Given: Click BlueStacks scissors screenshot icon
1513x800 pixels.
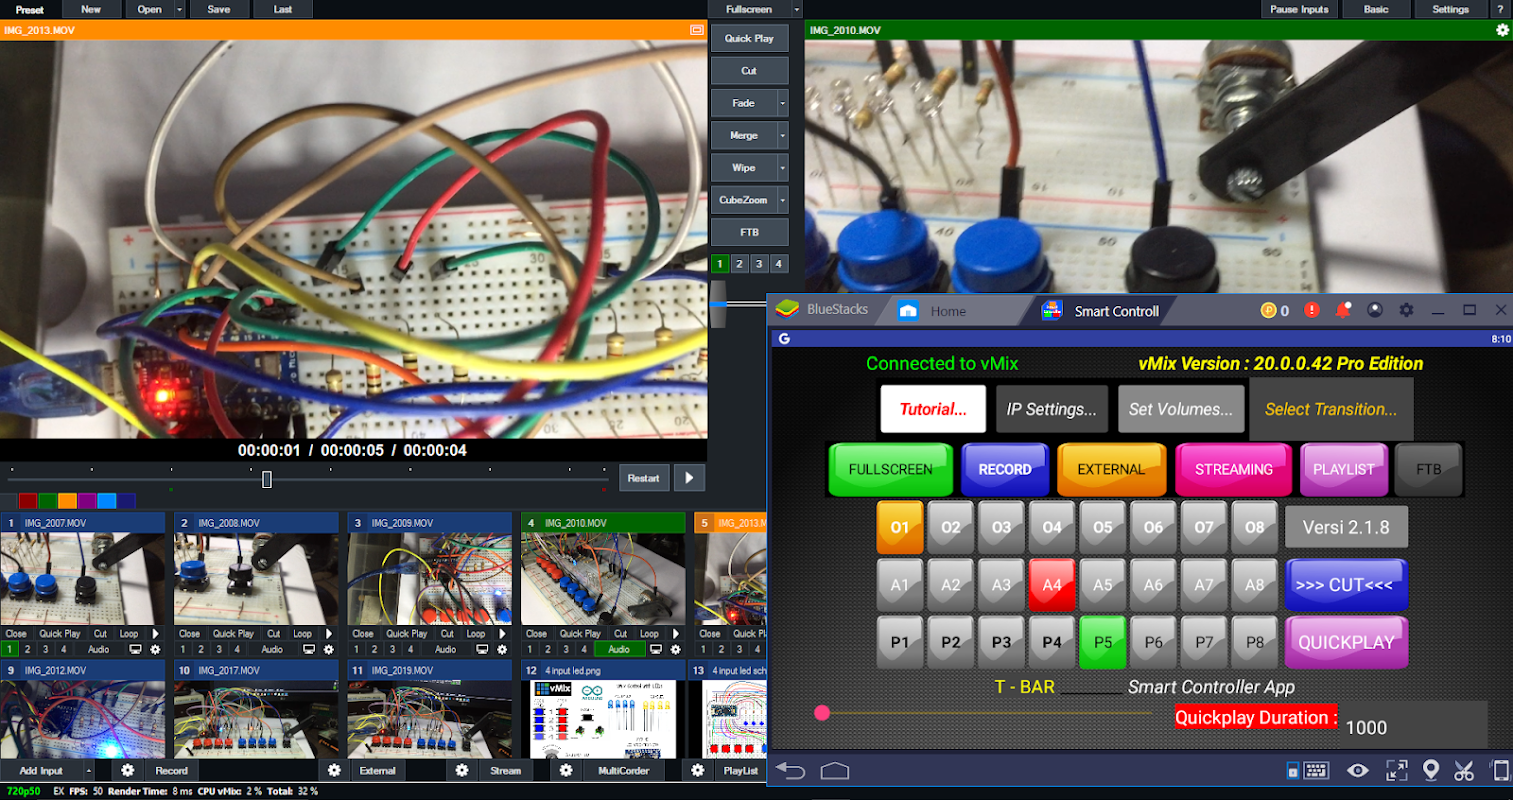Looking at the screenshot, I should tap(1464, 770).
